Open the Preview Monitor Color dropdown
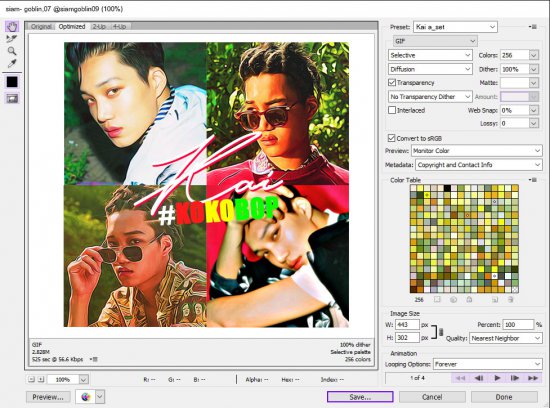550x408 pixels. [x=477, y=151]
